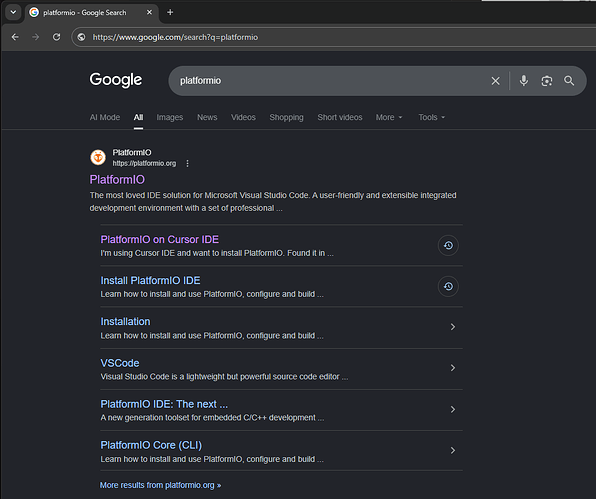Switch to the AI Mode tab
The image size is (596, 499).
click(105, 117)
